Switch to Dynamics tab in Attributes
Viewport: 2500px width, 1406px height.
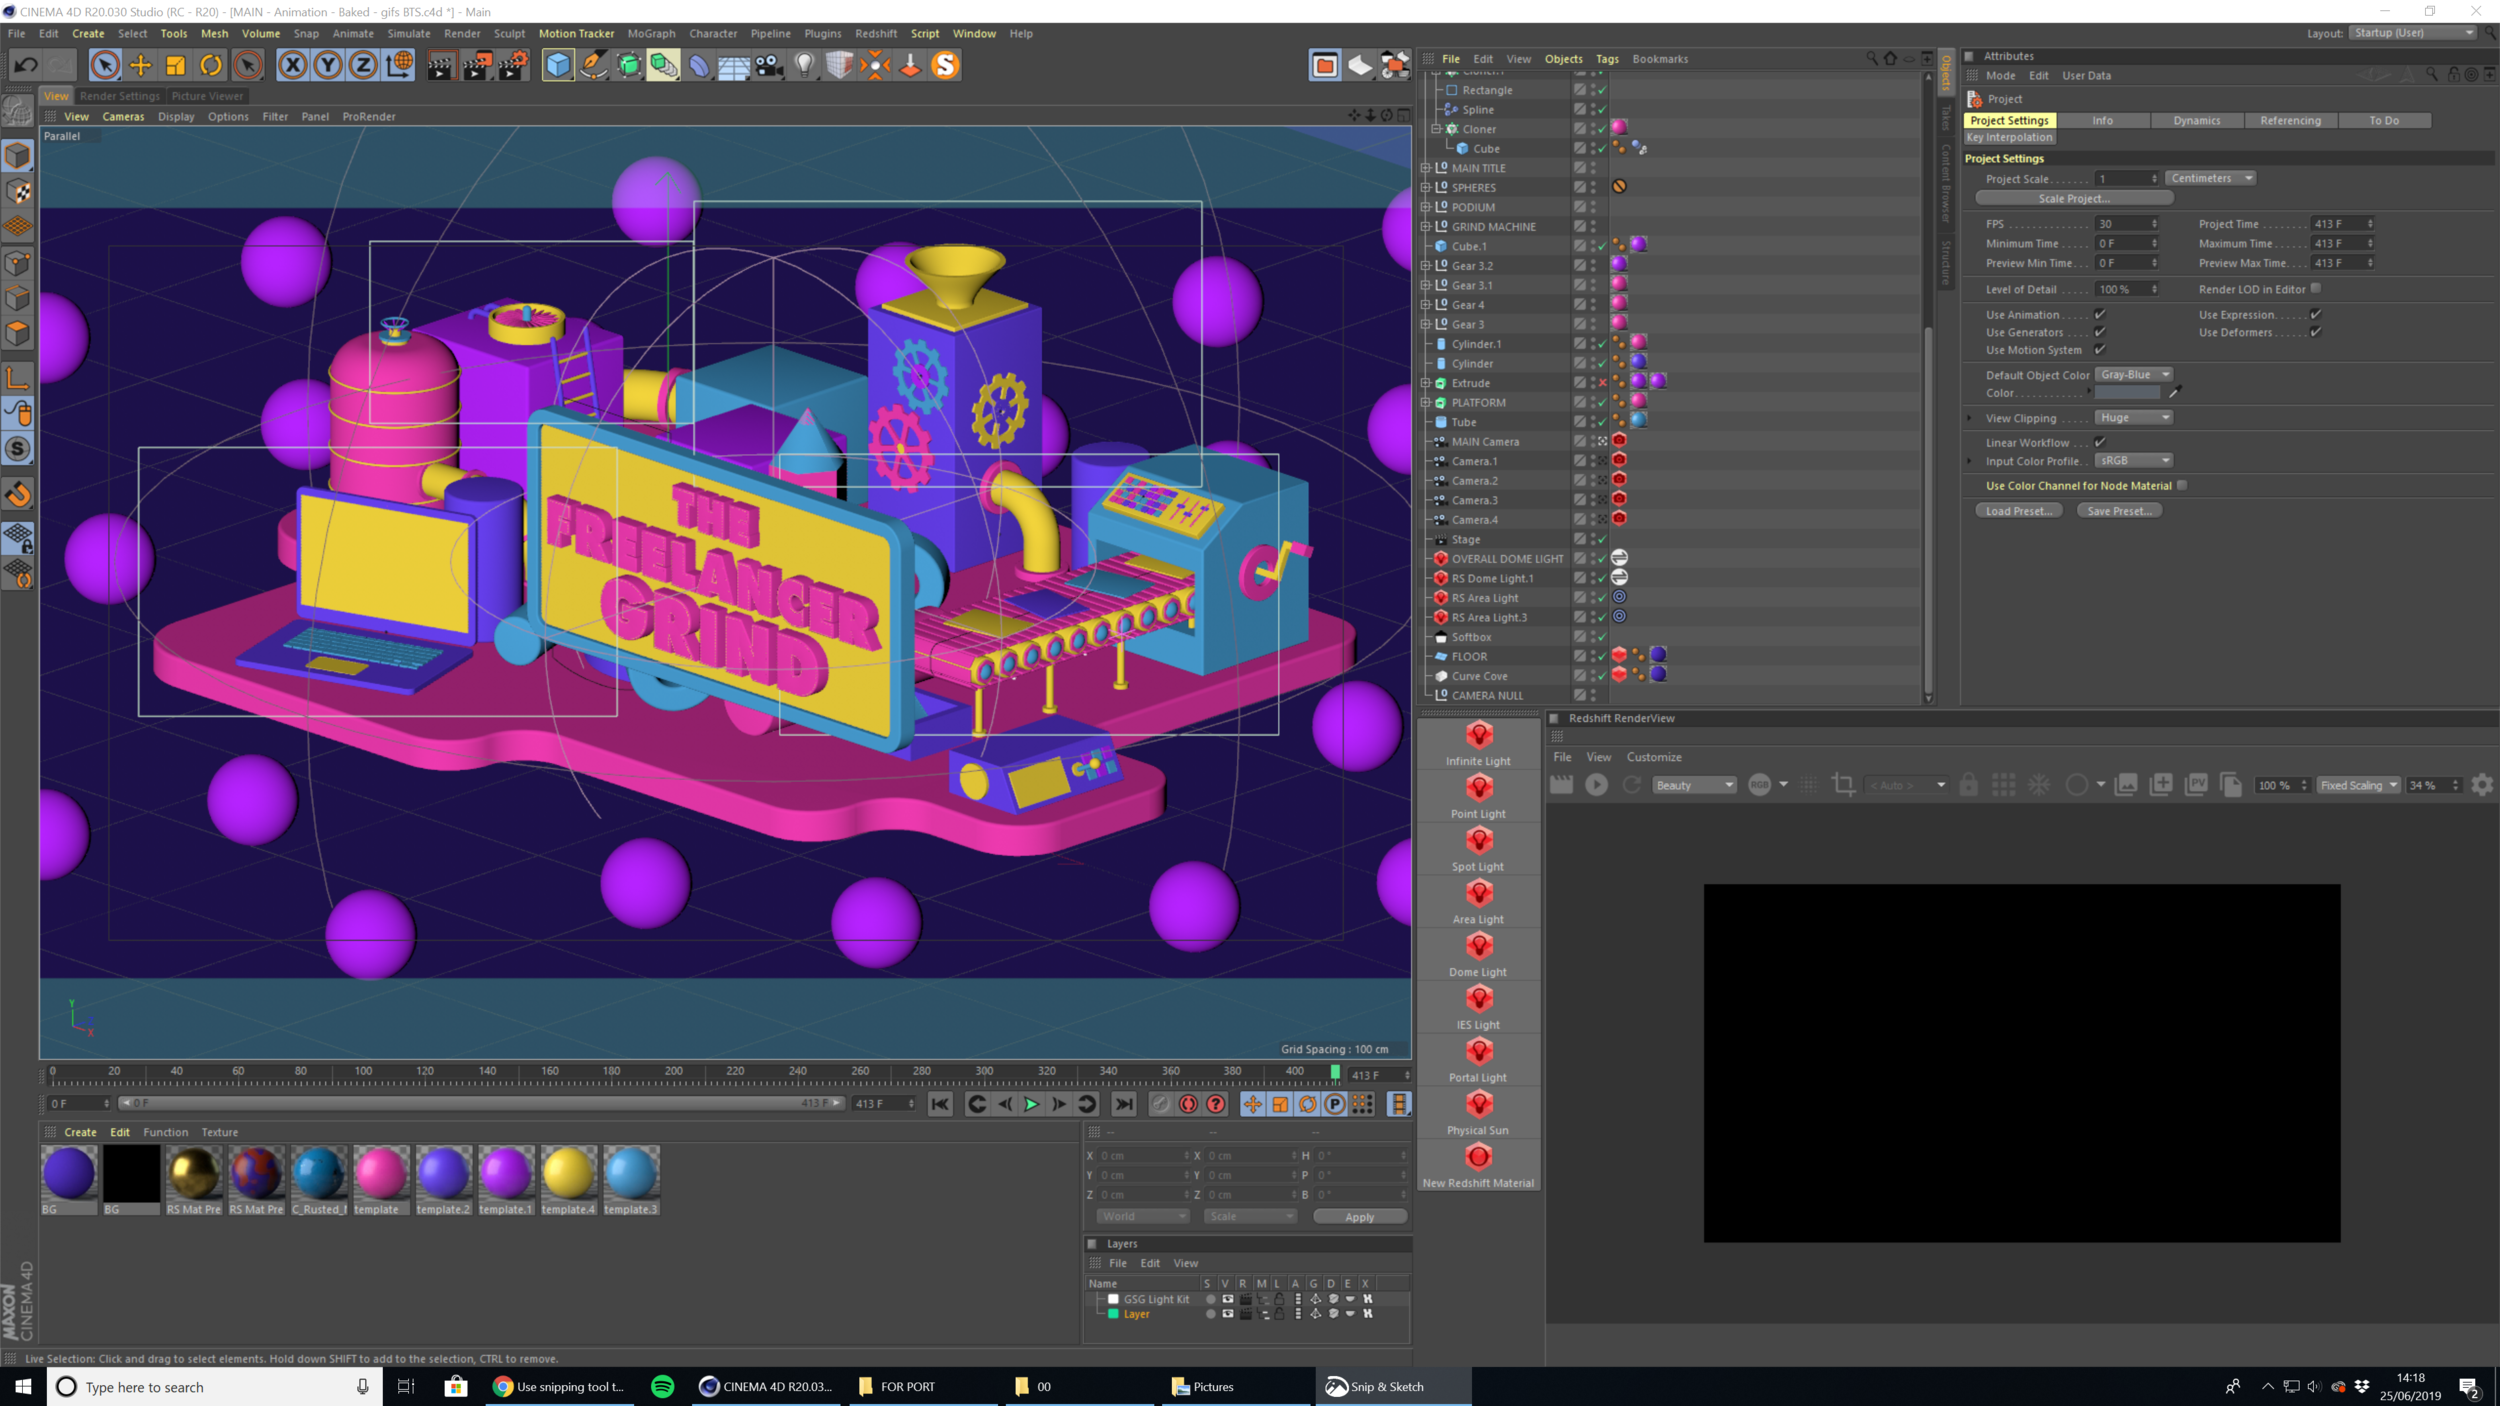point(2197,120)
